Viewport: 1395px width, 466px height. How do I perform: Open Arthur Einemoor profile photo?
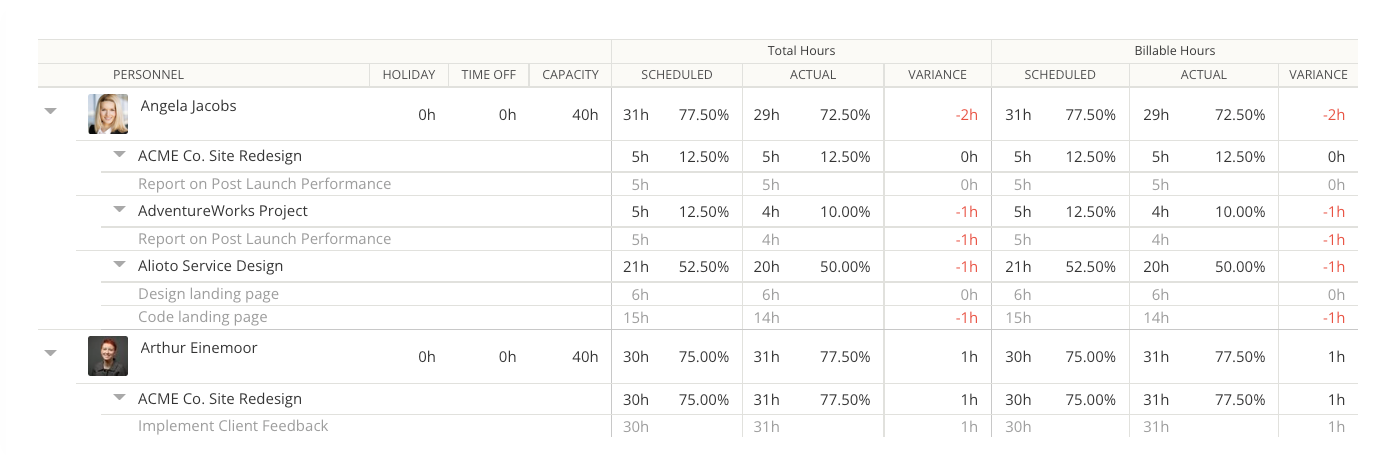[x=108, y=356]
